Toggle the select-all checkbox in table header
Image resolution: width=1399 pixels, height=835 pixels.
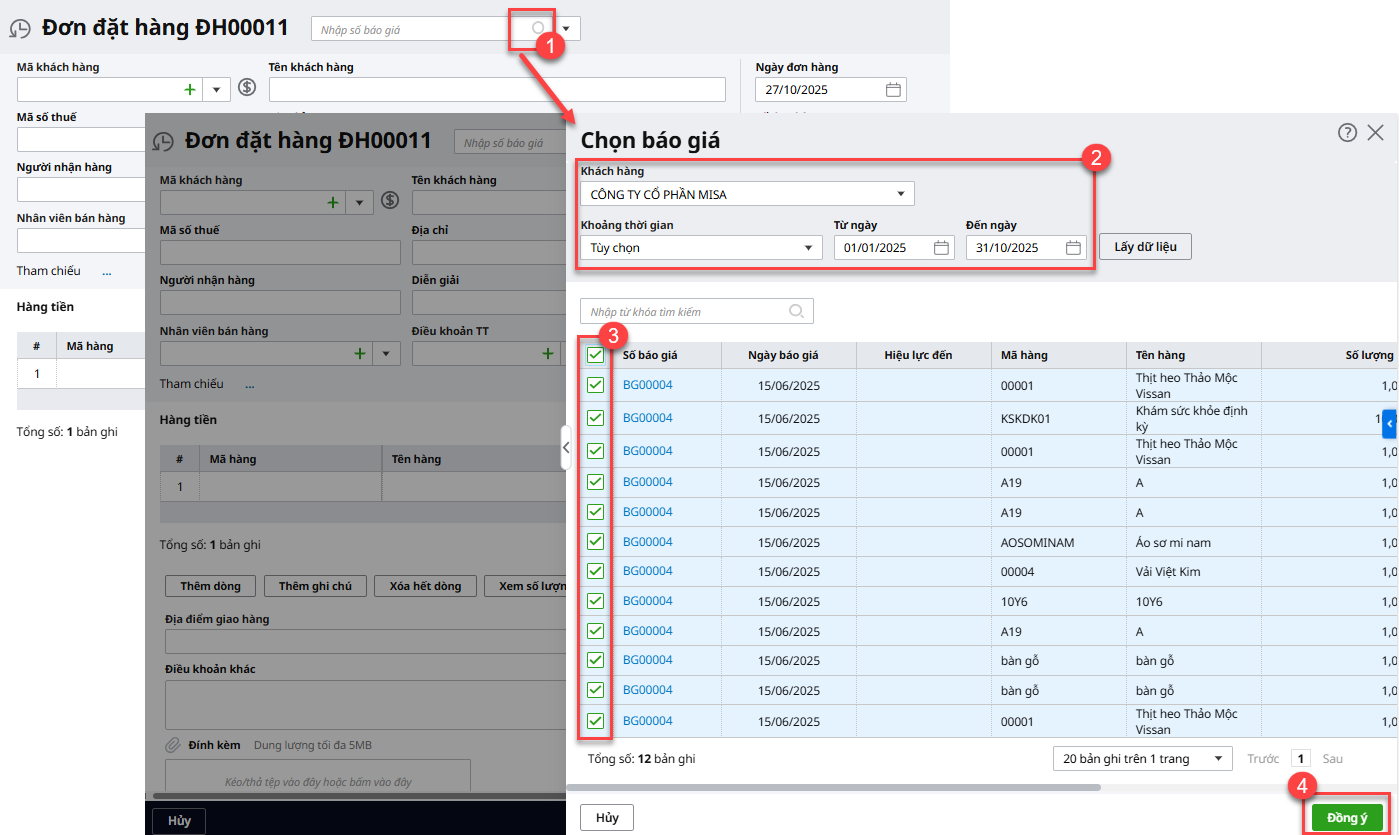click(x=595, y=355)
